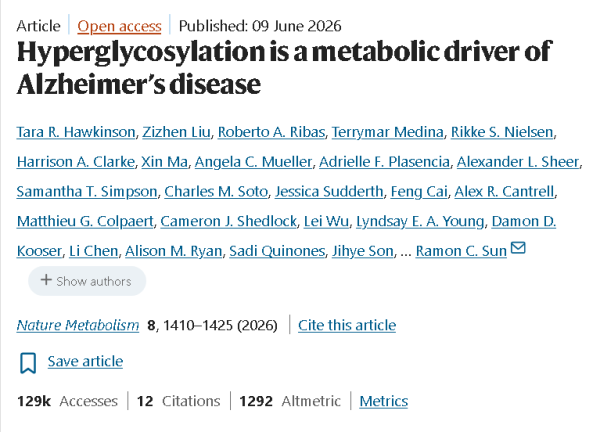Click the Save article link
The height and width of the screenshot is (432, 600).
coord(85,361)
